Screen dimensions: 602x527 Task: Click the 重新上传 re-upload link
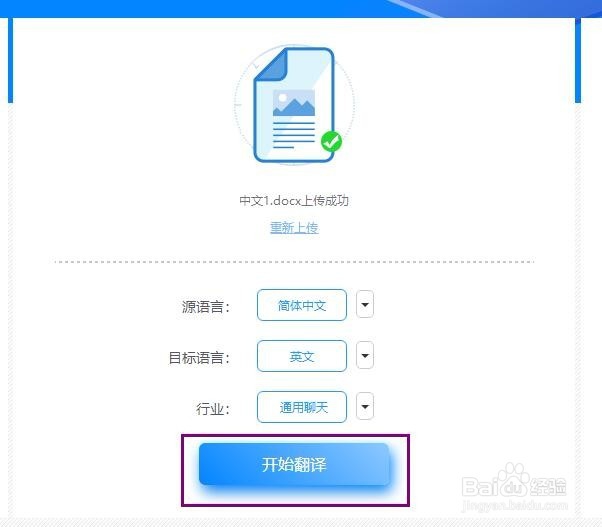click(x=294, y=228)
